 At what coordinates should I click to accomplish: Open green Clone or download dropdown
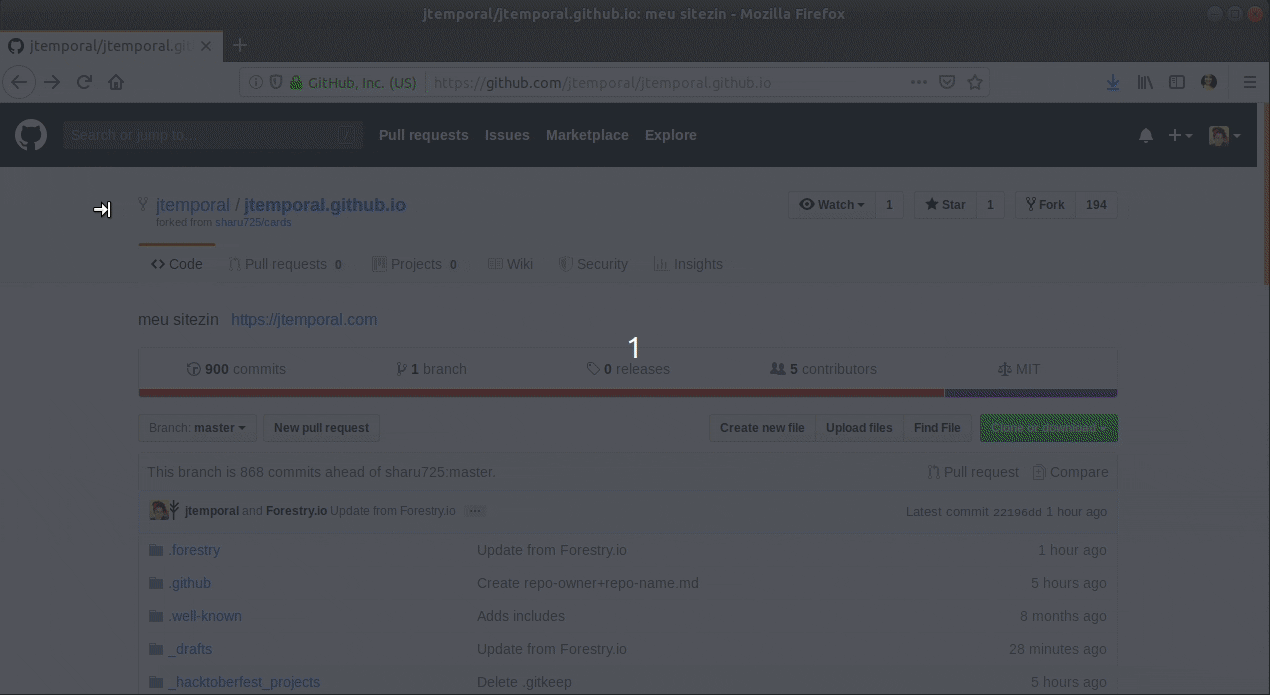(1049, 428)
